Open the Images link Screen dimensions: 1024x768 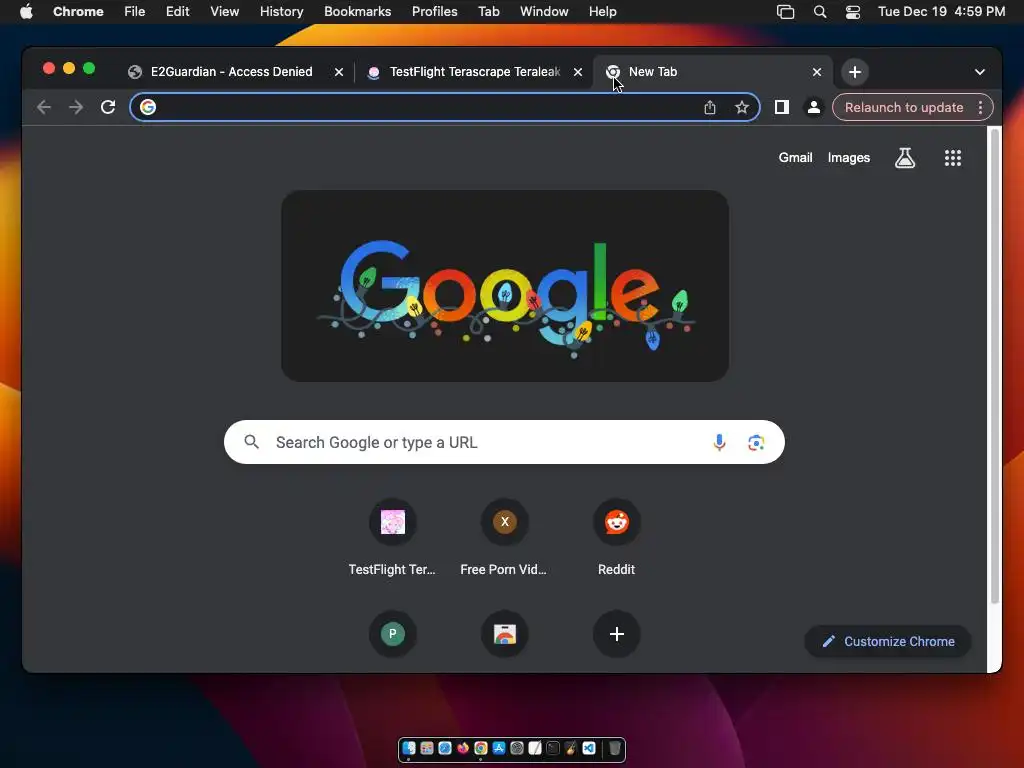tap(848, 157)
